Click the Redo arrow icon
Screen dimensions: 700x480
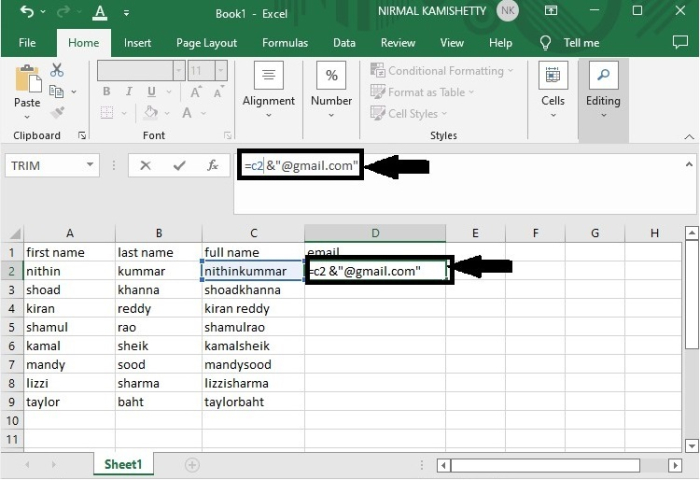(x=63, y=12)
